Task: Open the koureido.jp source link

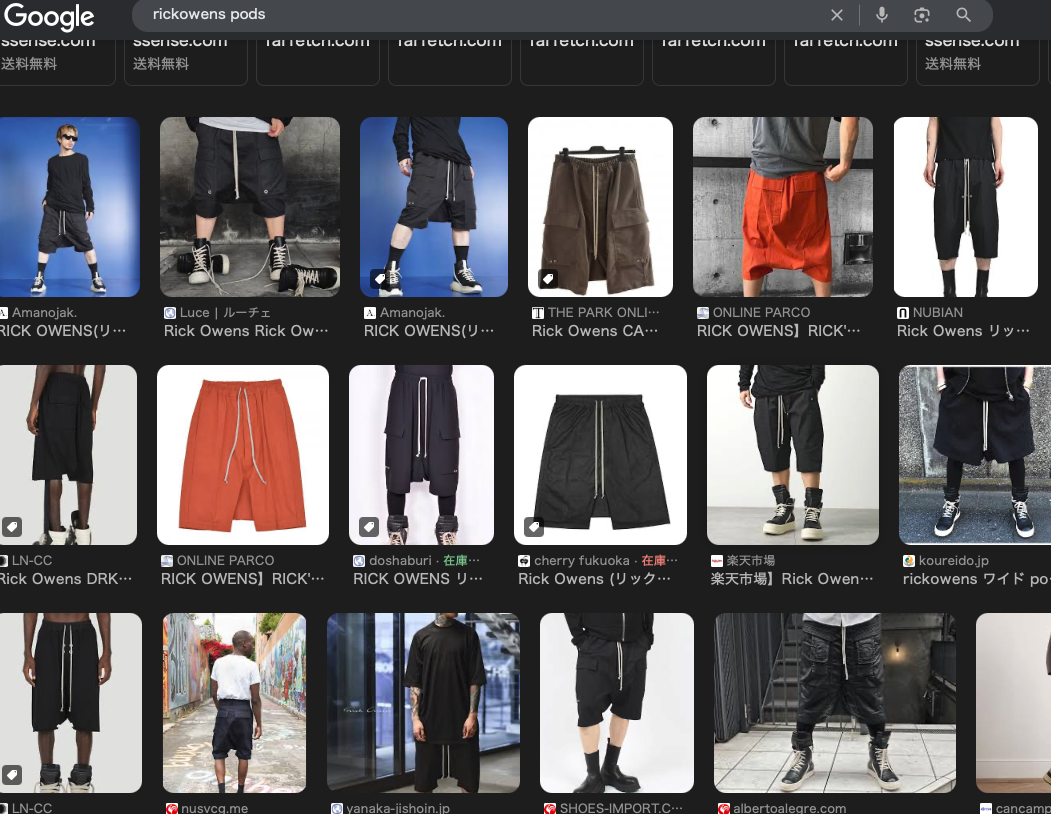Action: point(954,561)
